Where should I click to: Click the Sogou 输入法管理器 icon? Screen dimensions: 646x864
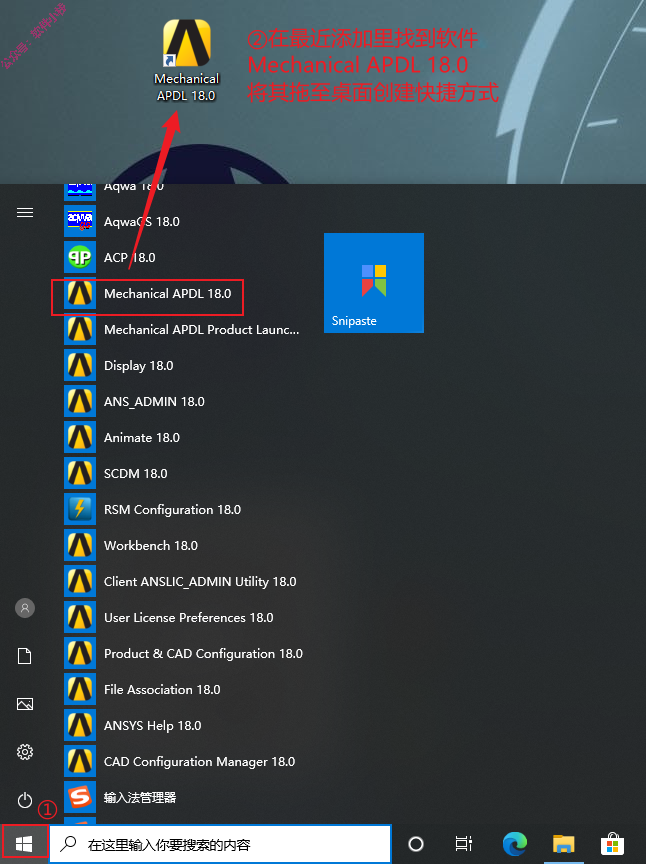(x=80, y=797)
